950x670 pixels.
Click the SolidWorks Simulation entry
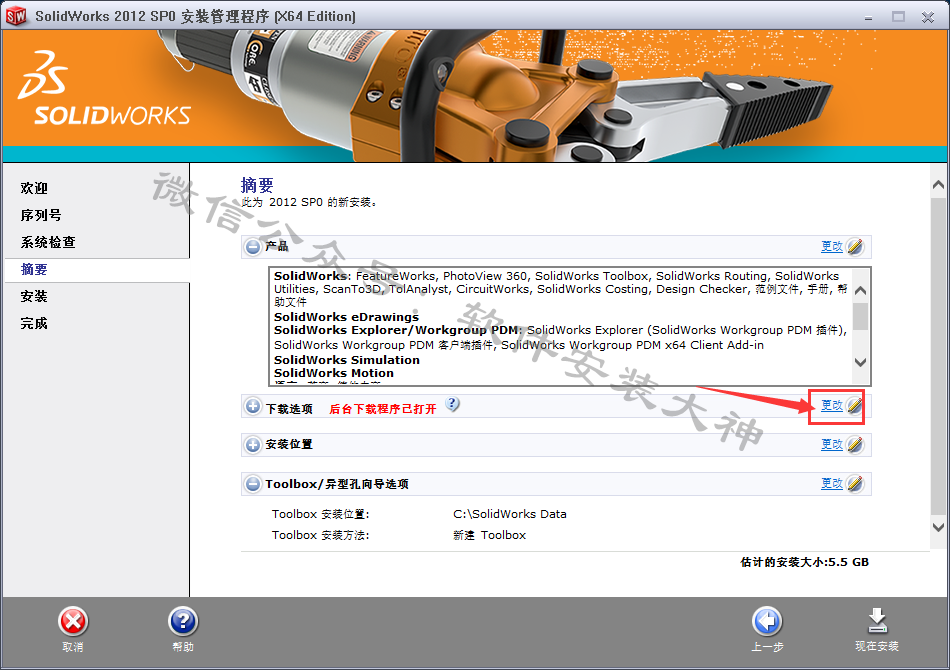347,360
